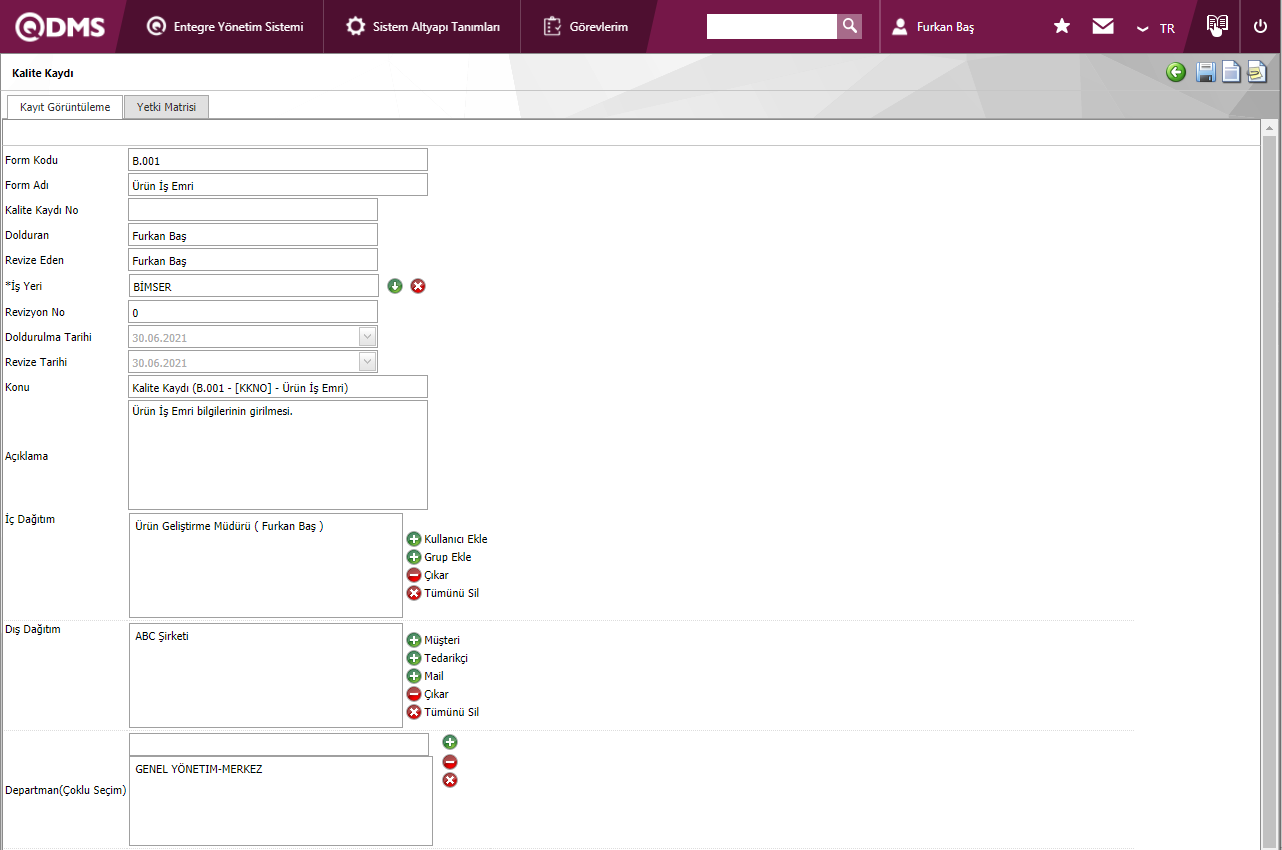Click the green back arrow icon

(x=1176, y=72)
